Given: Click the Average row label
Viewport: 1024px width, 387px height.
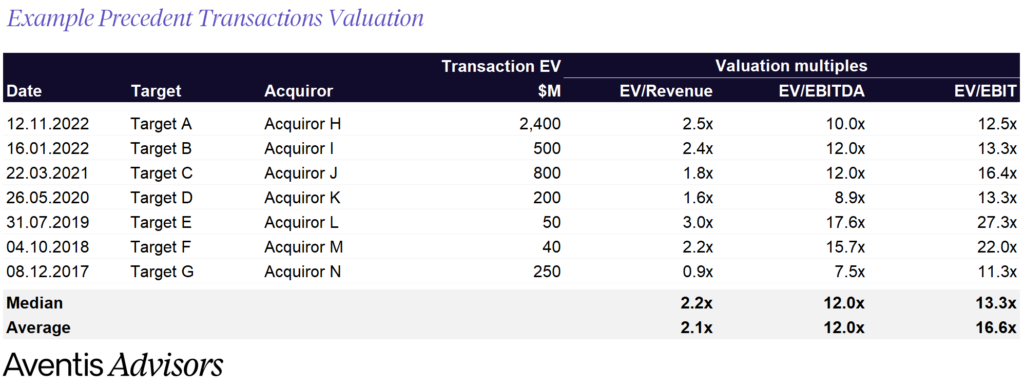Looking at the screenshot, I should tap(39, 327).
